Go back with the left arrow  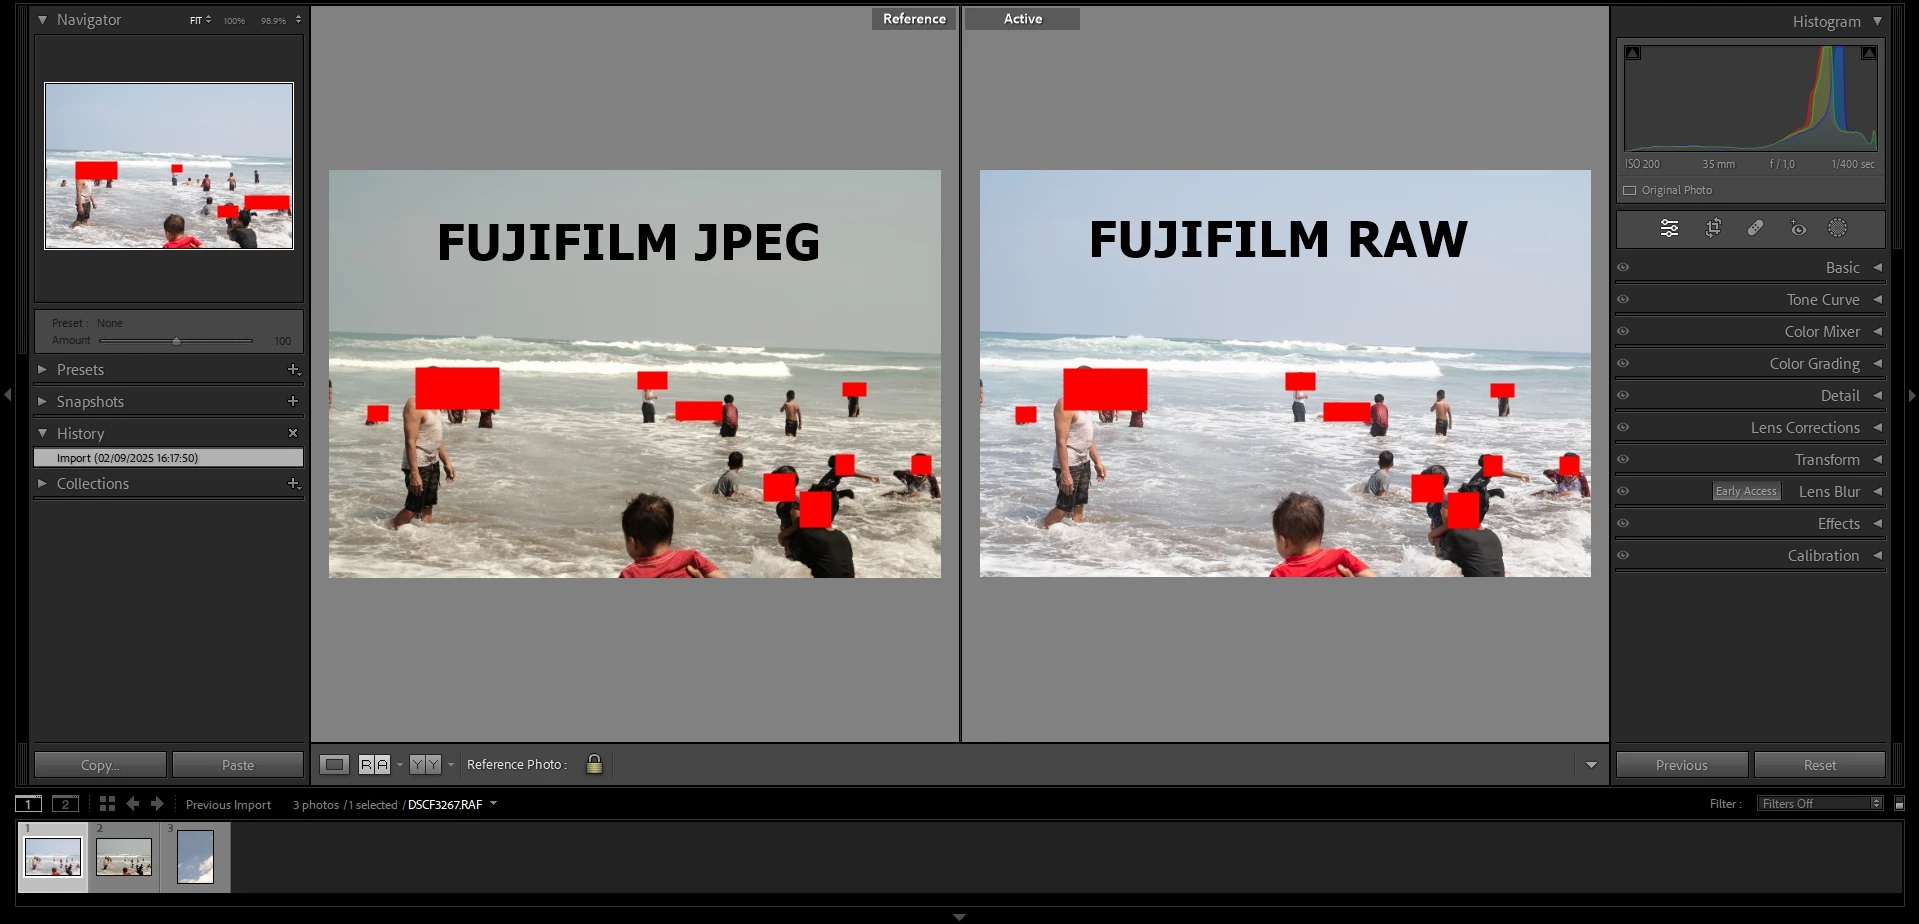point(132,804)
